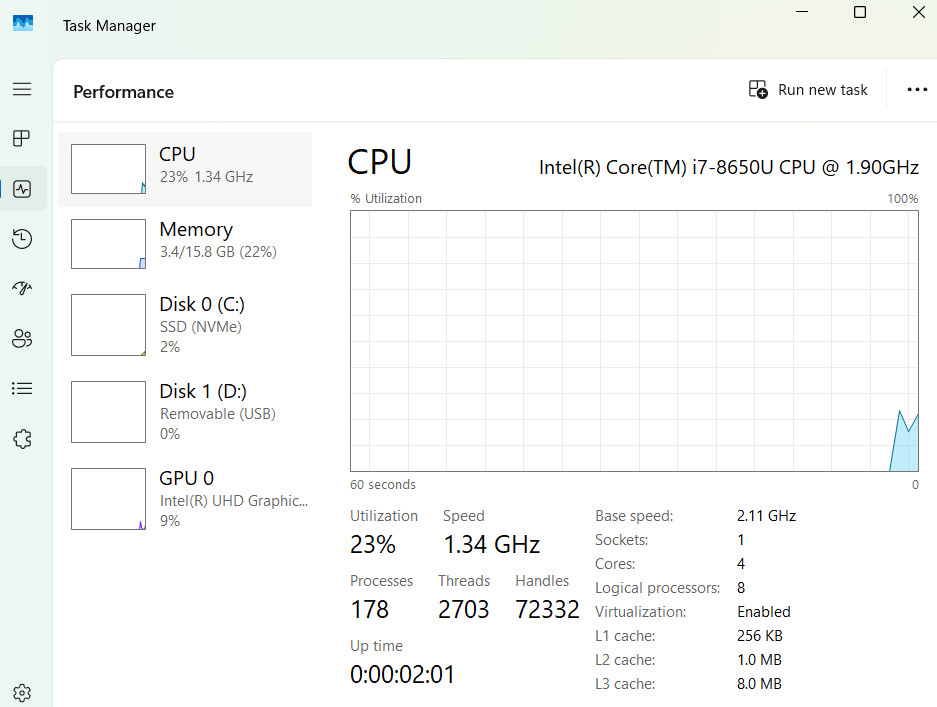Viewport: 937px width, 707px height.
Task: Click the L3 cache 8.0 MB value
Action: pos(759,684)
